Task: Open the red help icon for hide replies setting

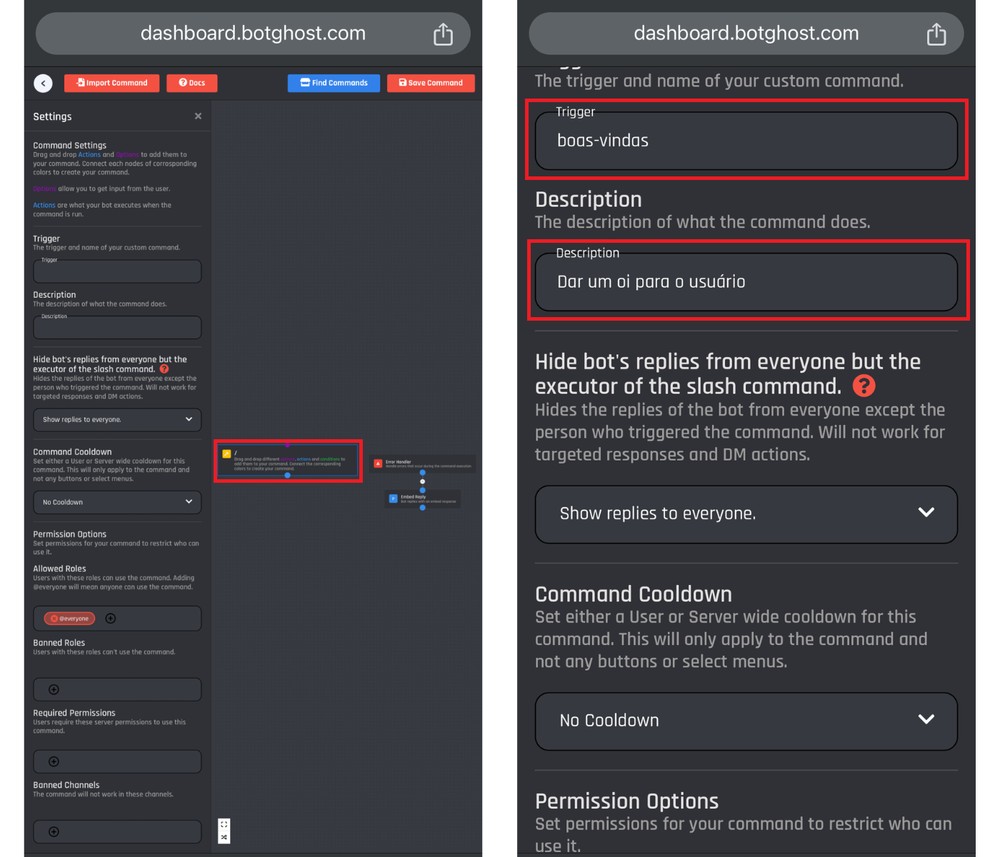Action: click(x=863, y=385)
